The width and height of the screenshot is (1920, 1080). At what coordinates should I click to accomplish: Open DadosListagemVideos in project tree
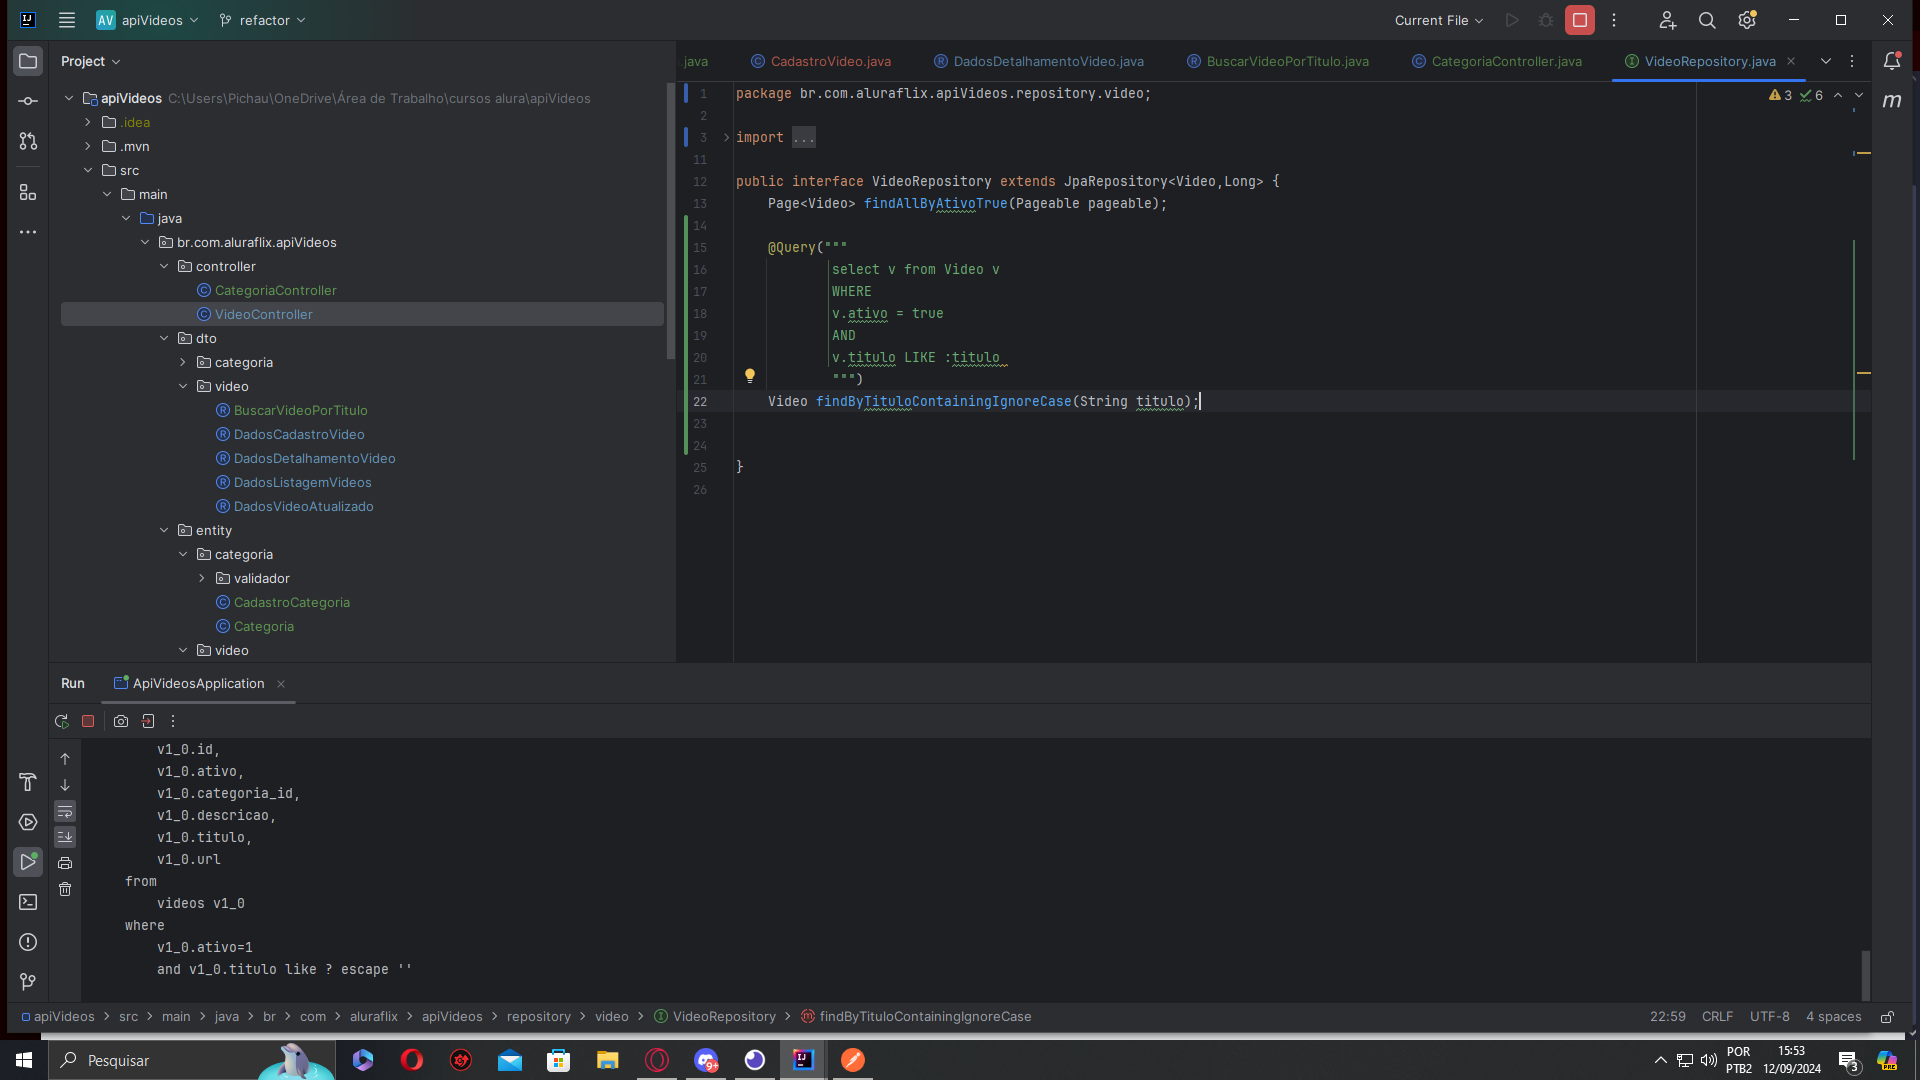302,482
